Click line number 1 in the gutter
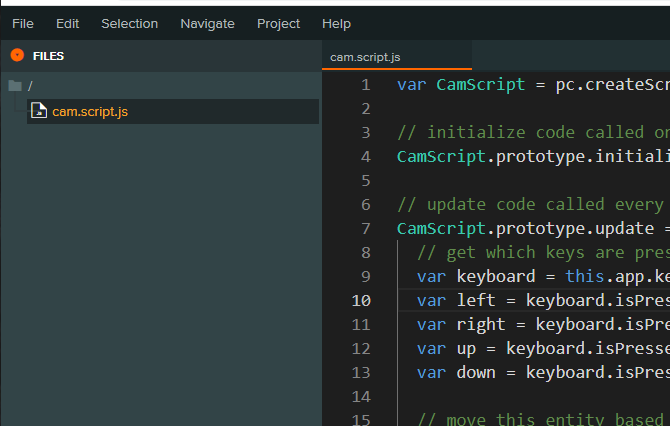 365,84
